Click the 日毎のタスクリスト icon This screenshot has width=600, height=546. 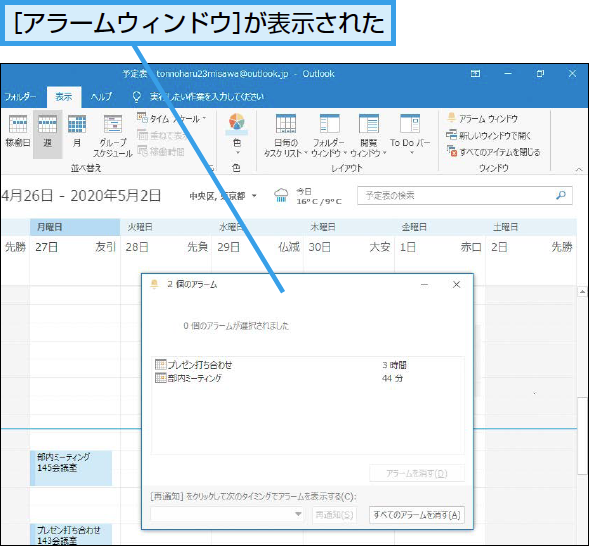click(x=285, y=135)
